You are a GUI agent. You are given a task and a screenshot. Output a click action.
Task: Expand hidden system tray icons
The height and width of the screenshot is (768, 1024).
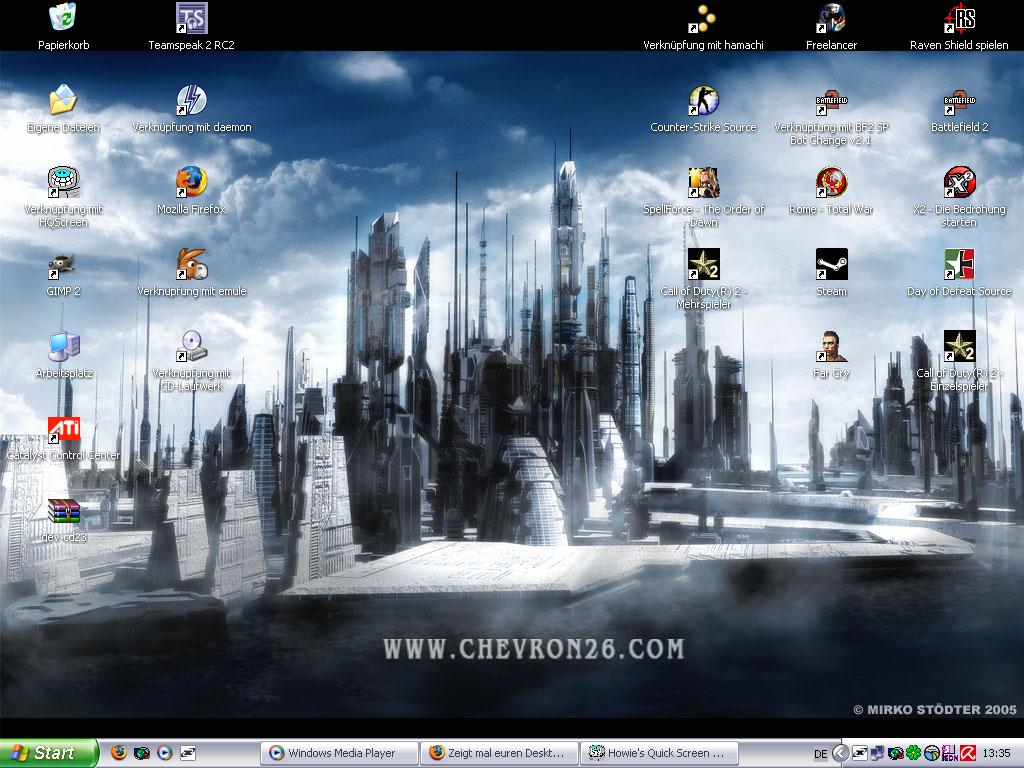(x=840, y=754)
